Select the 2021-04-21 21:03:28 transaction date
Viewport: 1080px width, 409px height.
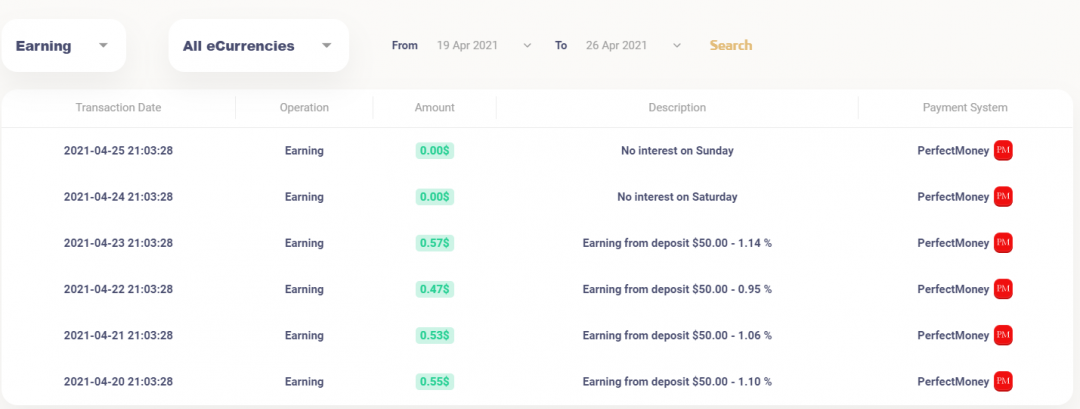point(118,335)
